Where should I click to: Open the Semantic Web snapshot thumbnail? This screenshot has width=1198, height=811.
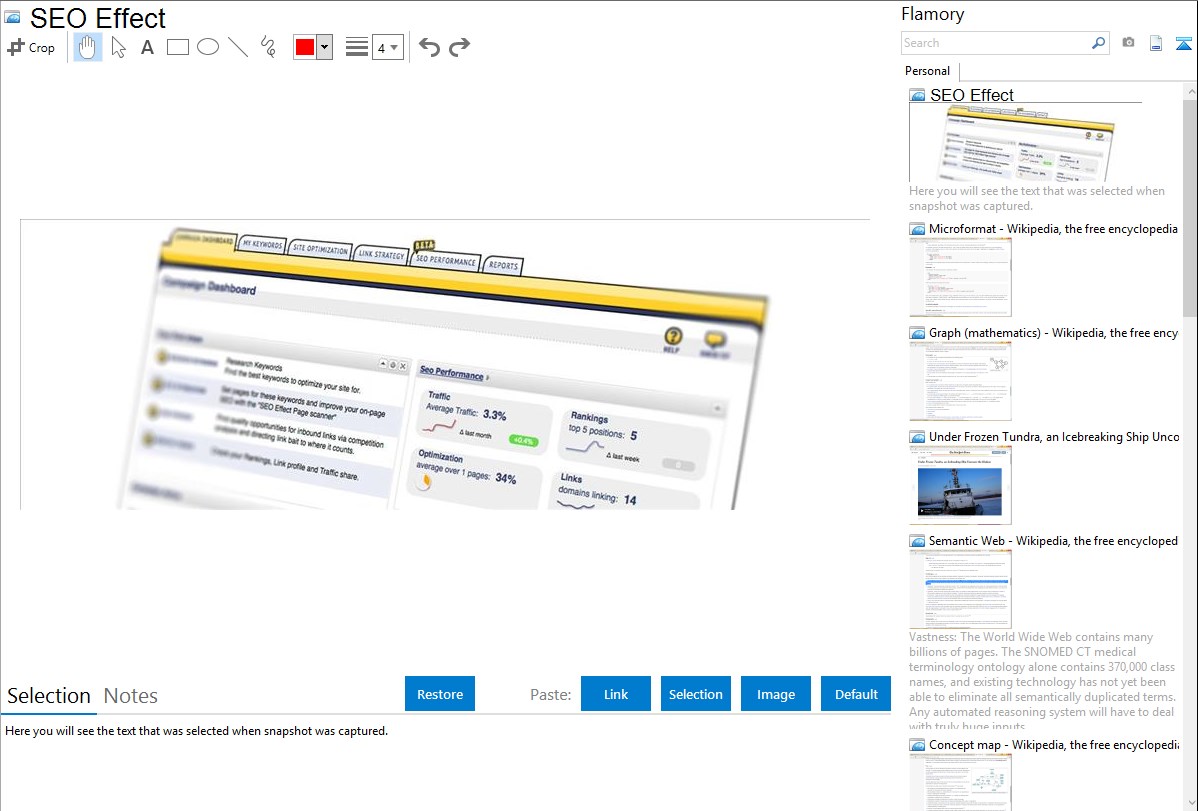click(x=960, y=588)
